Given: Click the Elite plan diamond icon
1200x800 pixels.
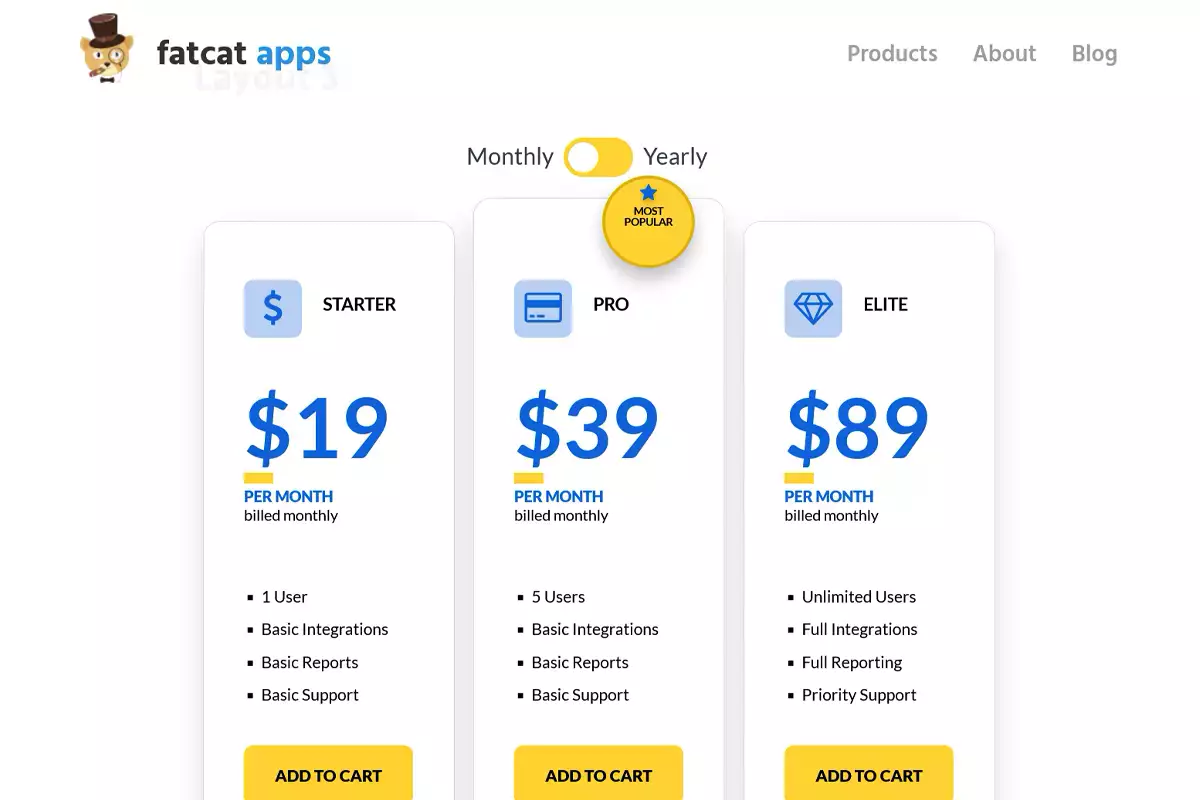Looking at the screenshot, I should (x=813, y=308).
